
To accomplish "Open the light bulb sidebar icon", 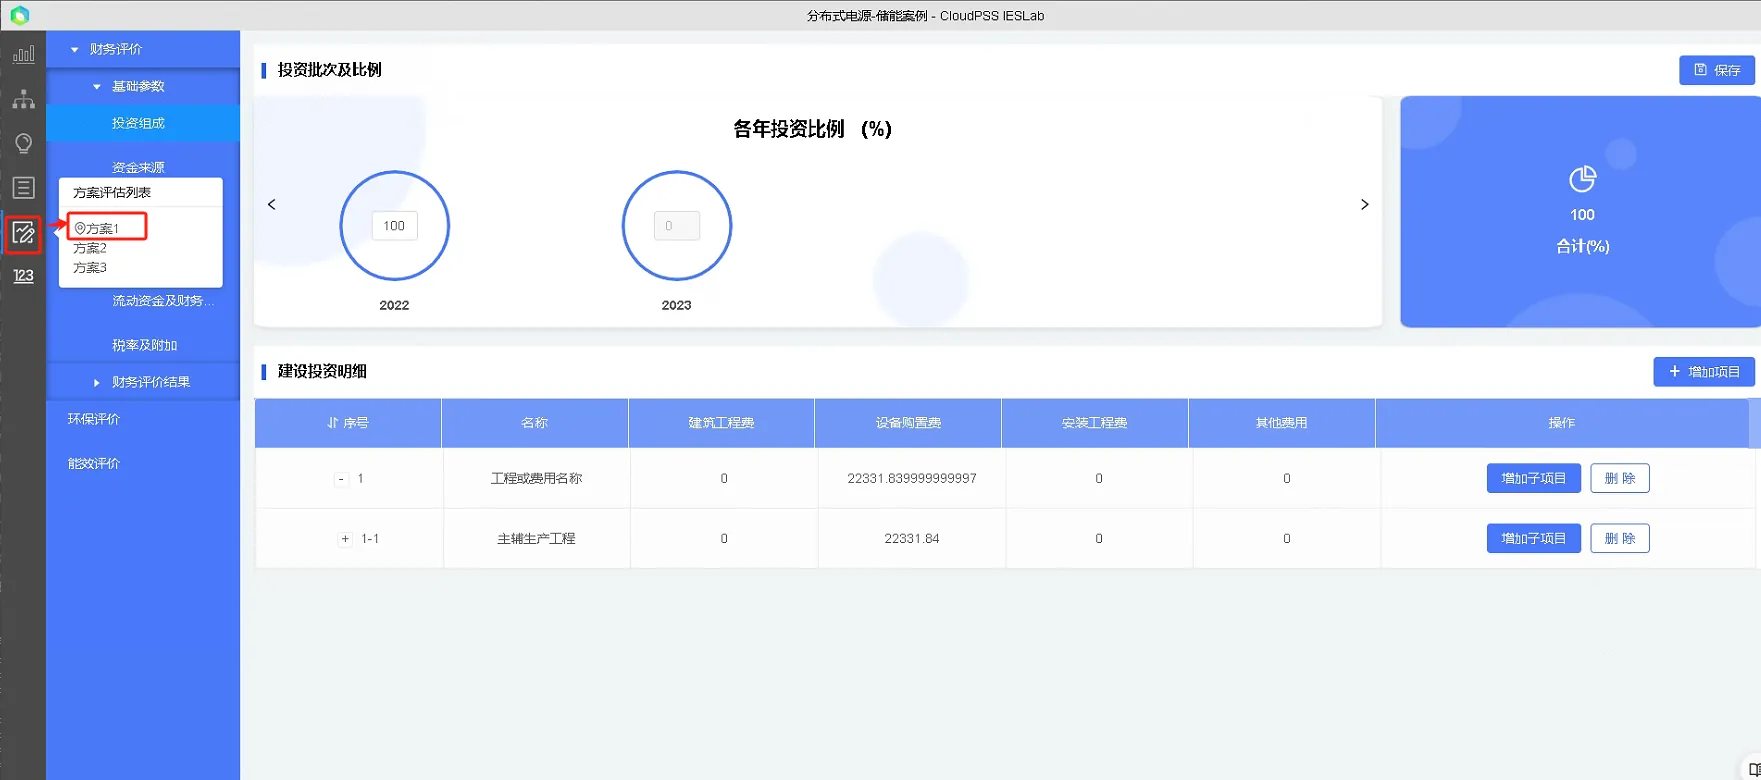I will click(x=23, y=143).
